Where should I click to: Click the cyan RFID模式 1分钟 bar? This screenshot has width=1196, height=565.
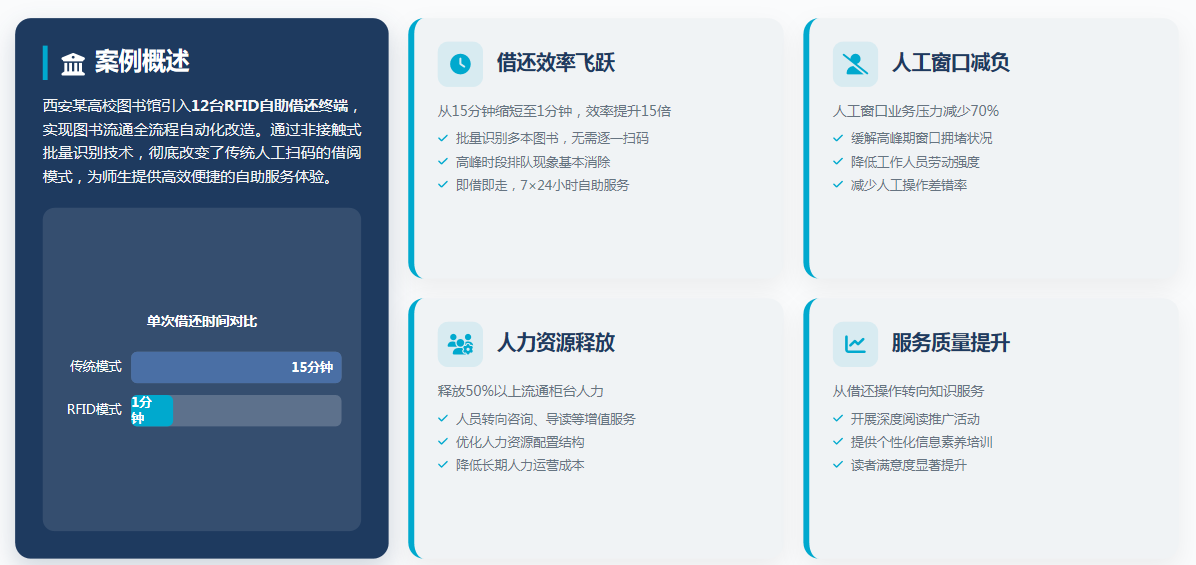[151, 411]
